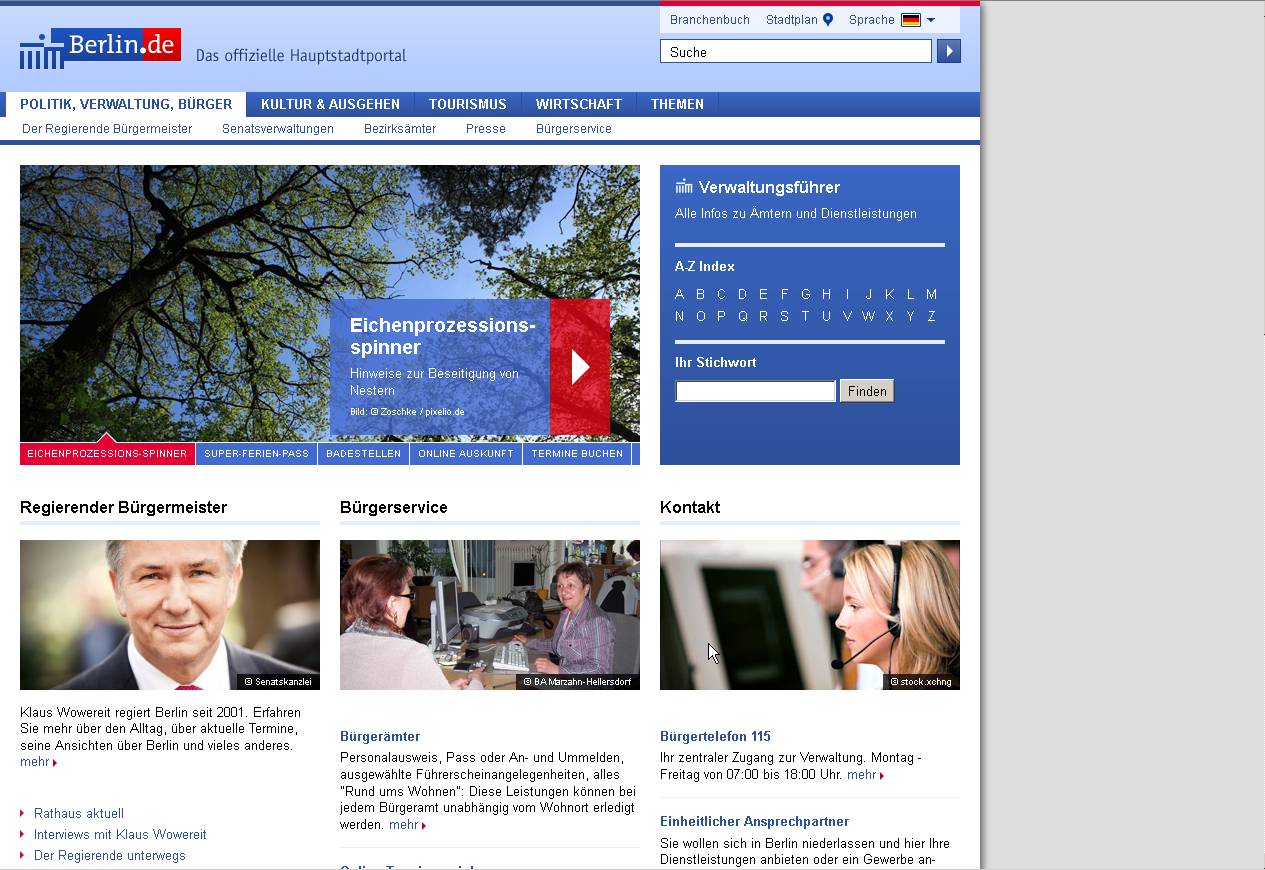Open the Regierender Bürgermeister portrait image
Screen dimensions: 1265x870
[x=170, y=614]
